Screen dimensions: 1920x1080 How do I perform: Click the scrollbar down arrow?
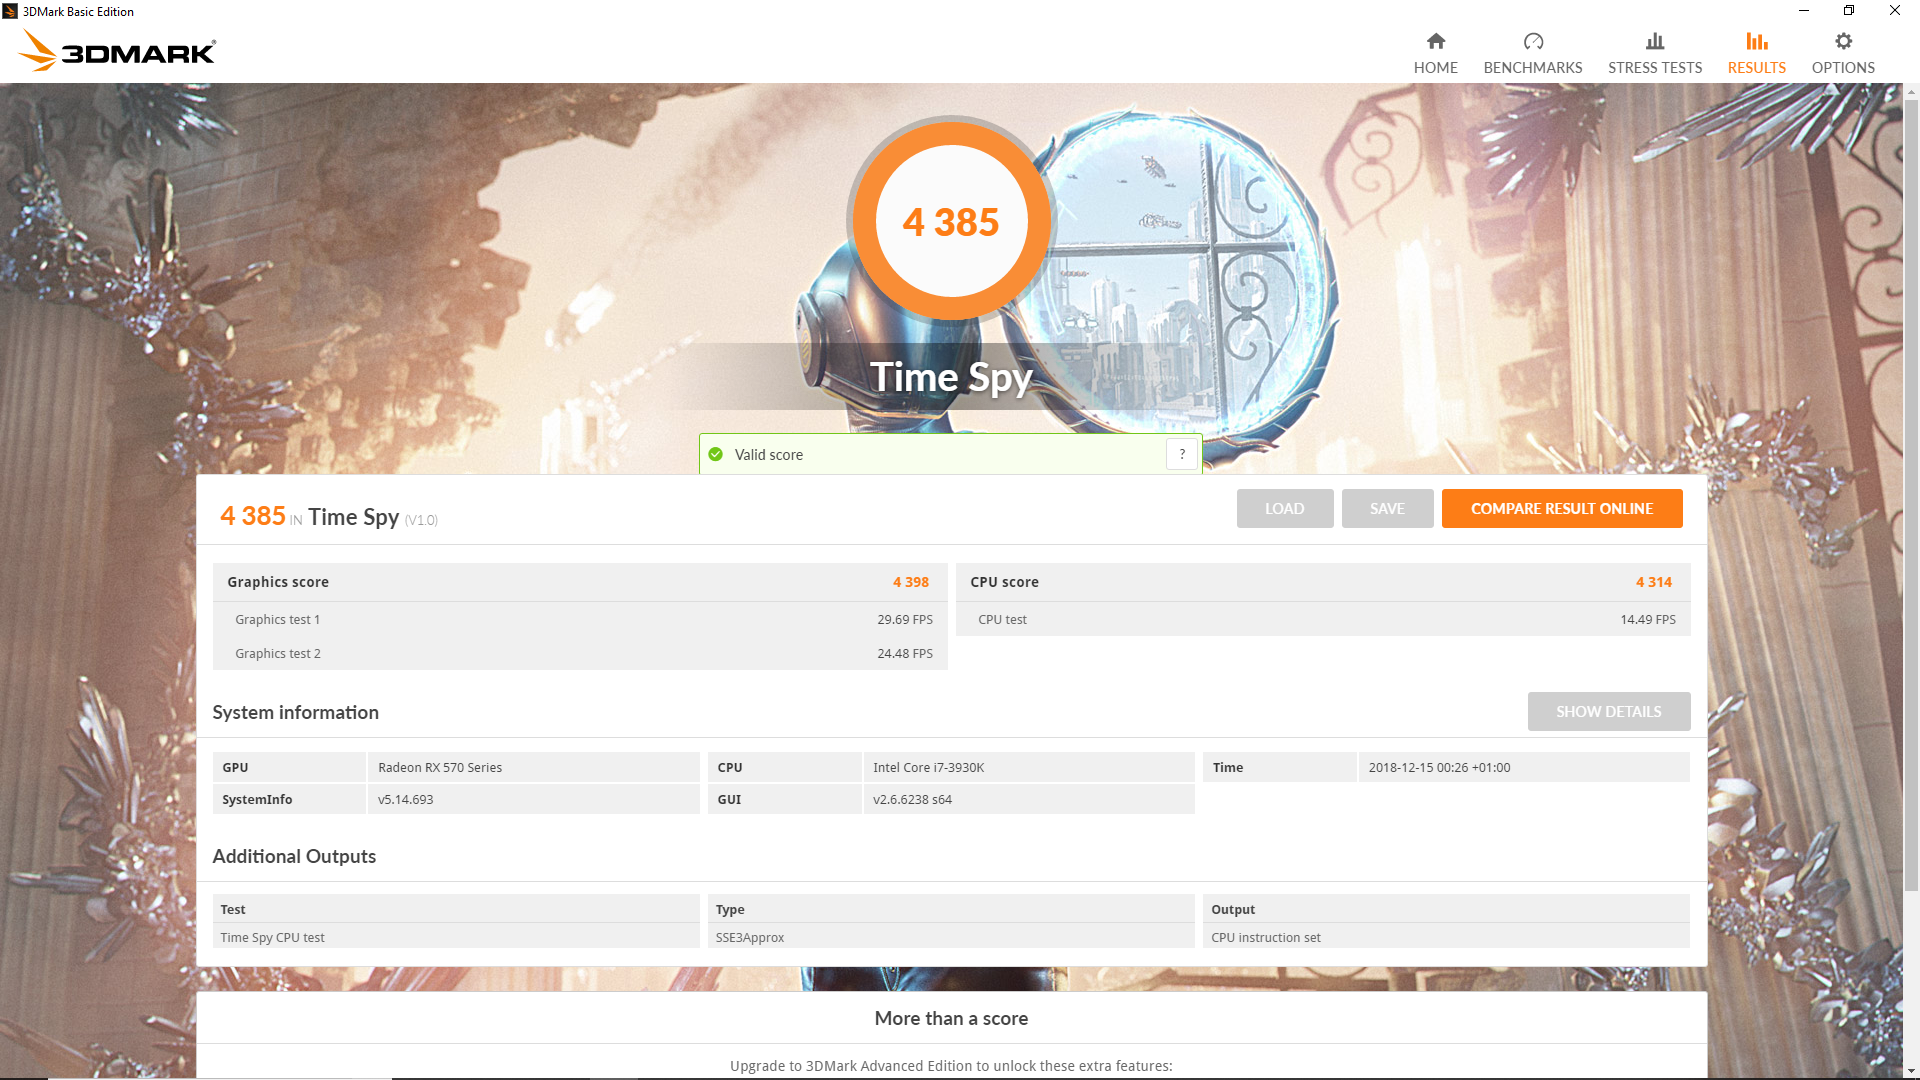(1912, 1071)
